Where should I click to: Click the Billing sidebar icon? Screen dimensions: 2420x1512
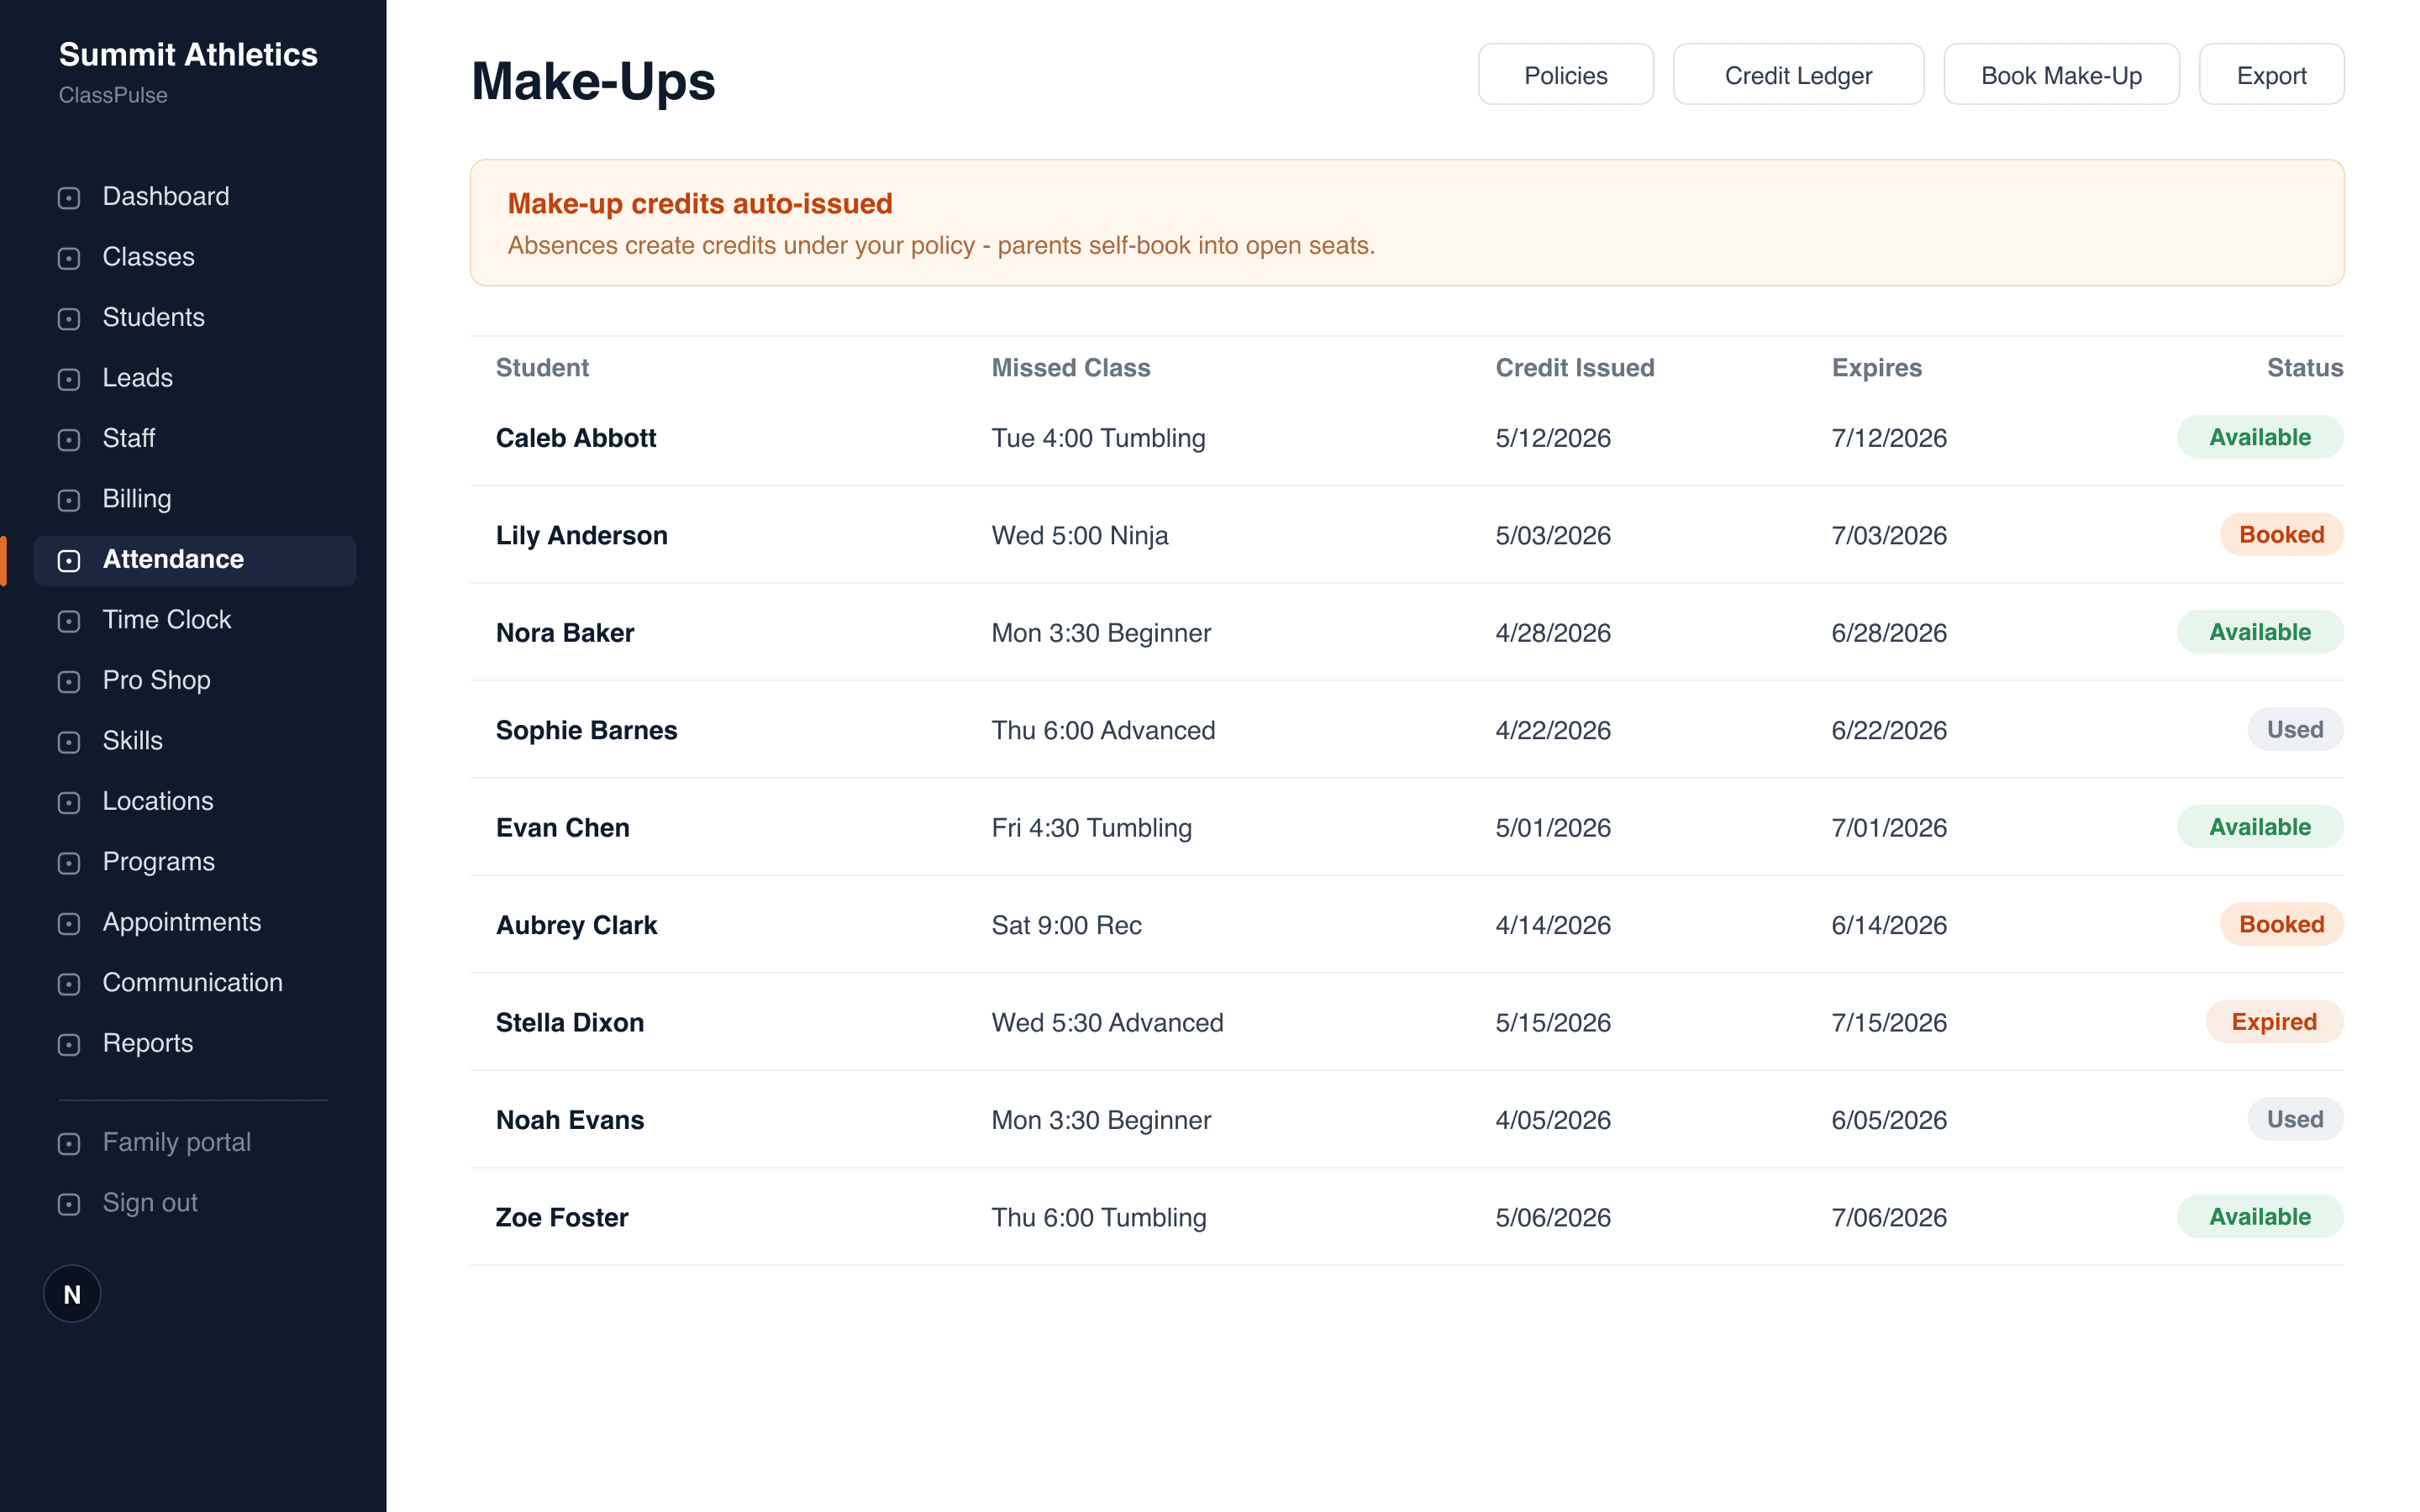(69, 500)
